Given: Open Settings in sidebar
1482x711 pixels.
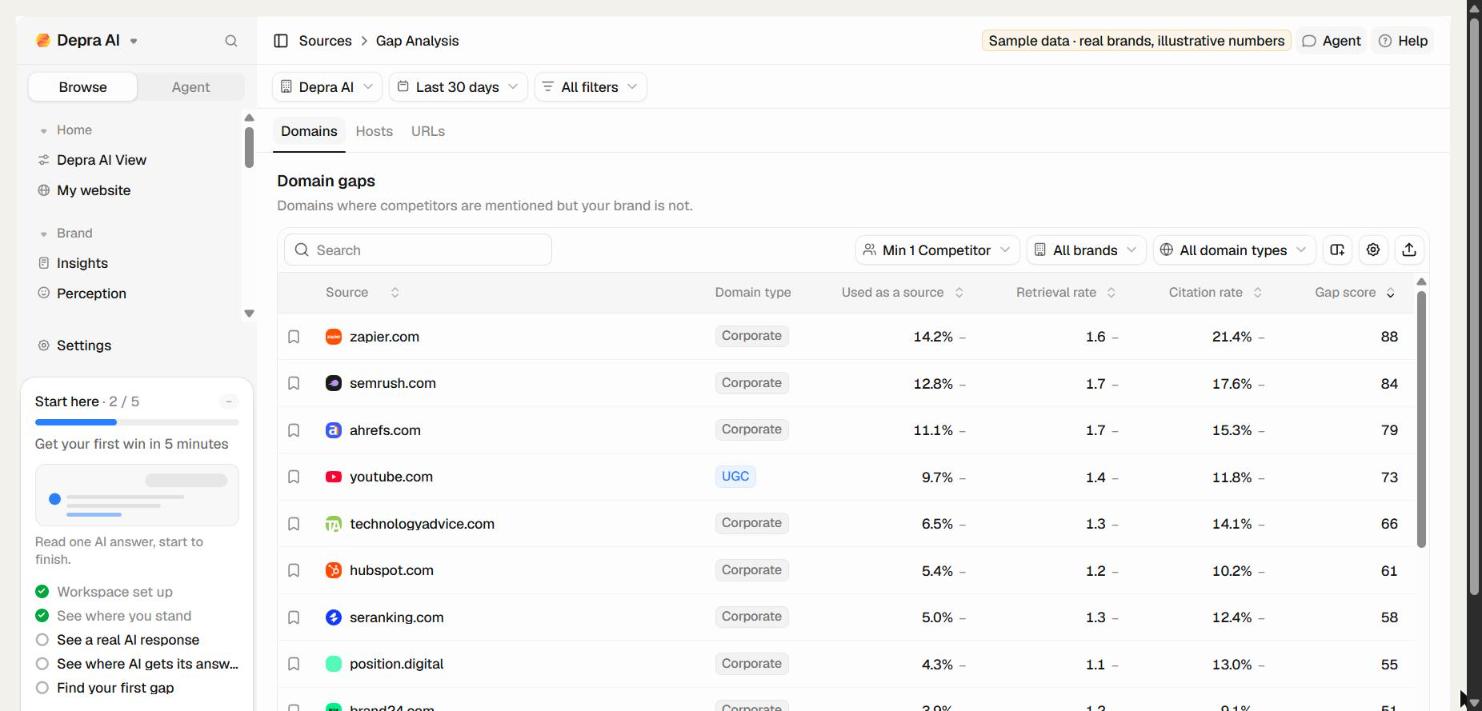Looking at the screenshot, I should (74, 345).
